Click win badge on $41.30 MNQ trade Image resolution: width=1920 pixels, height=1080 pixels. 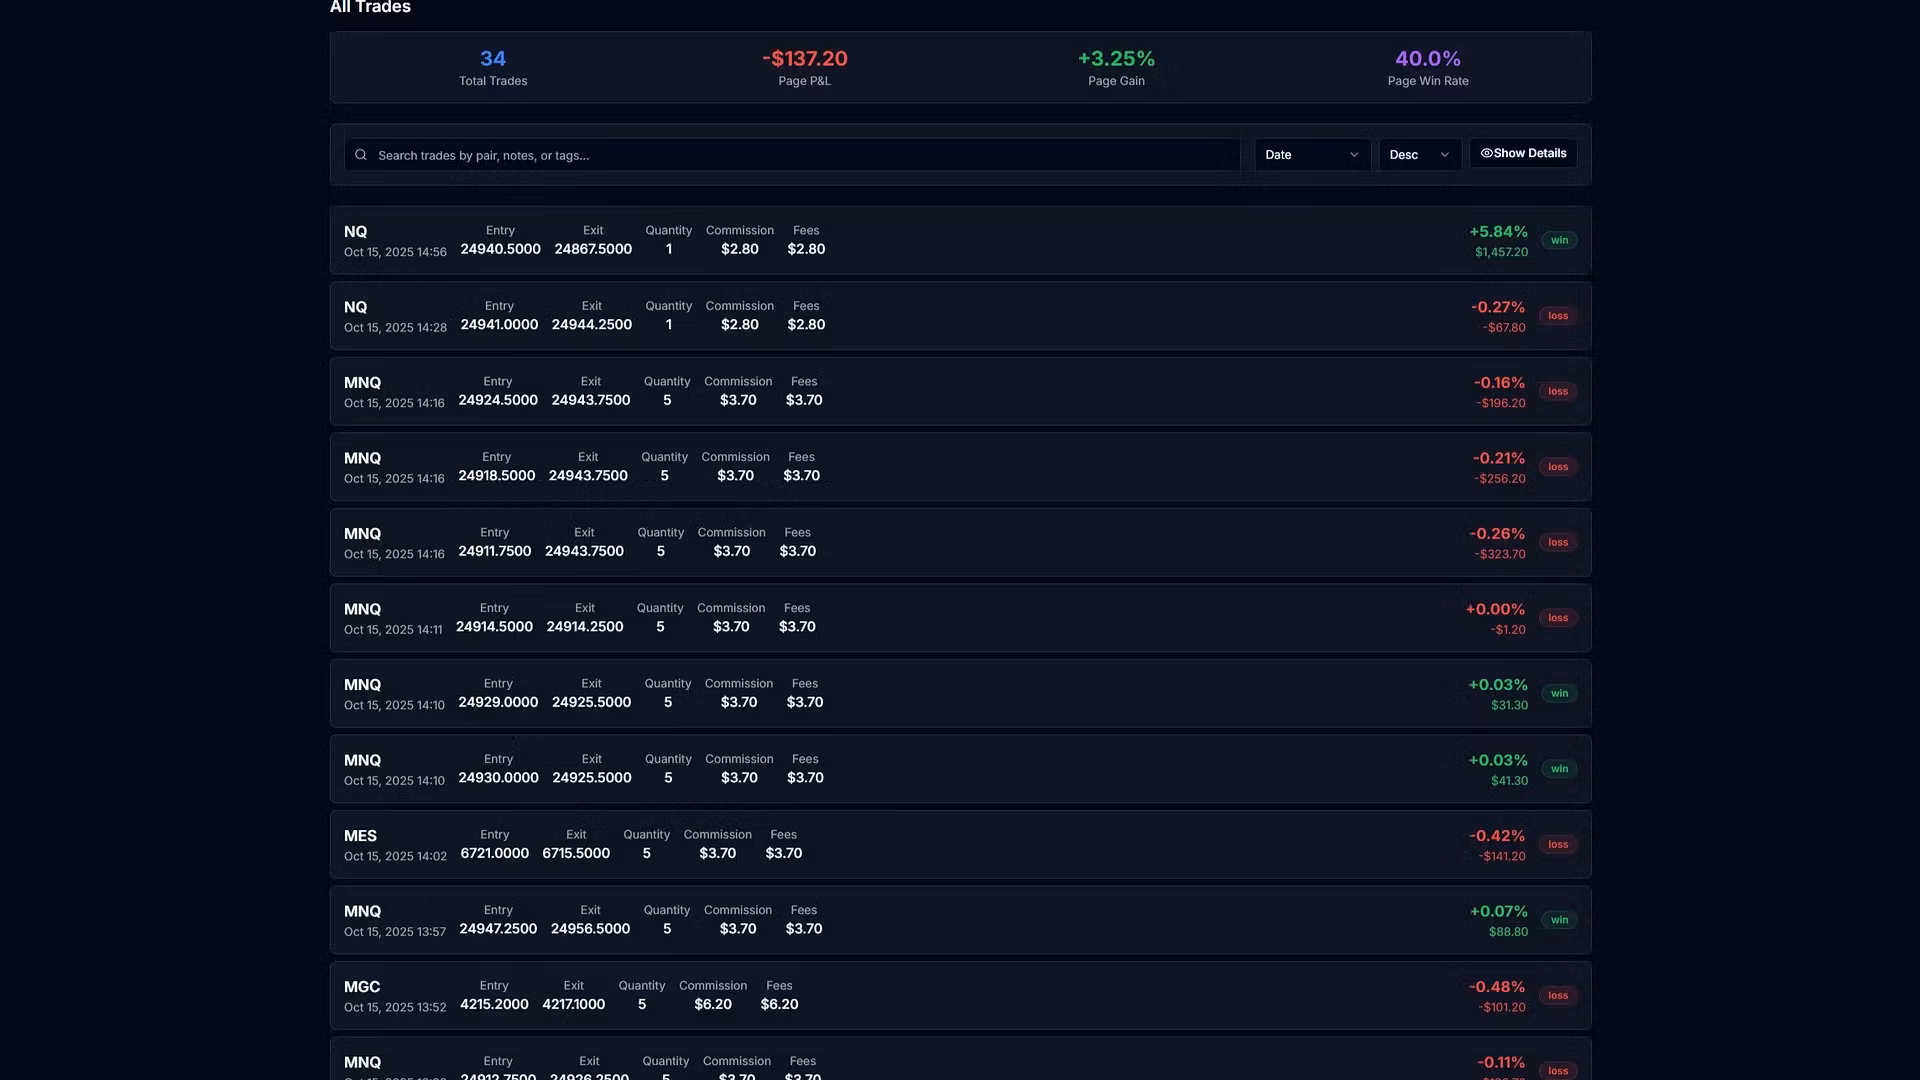pos(1559,769)
